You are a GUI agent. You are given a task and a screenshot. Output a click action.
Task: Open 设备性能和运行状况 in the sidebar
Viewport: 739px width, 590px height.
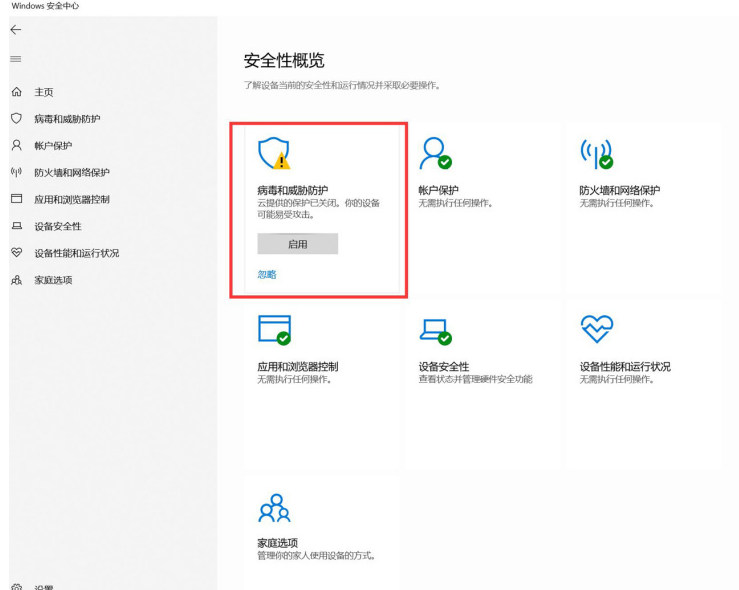(x=77, y=253)
